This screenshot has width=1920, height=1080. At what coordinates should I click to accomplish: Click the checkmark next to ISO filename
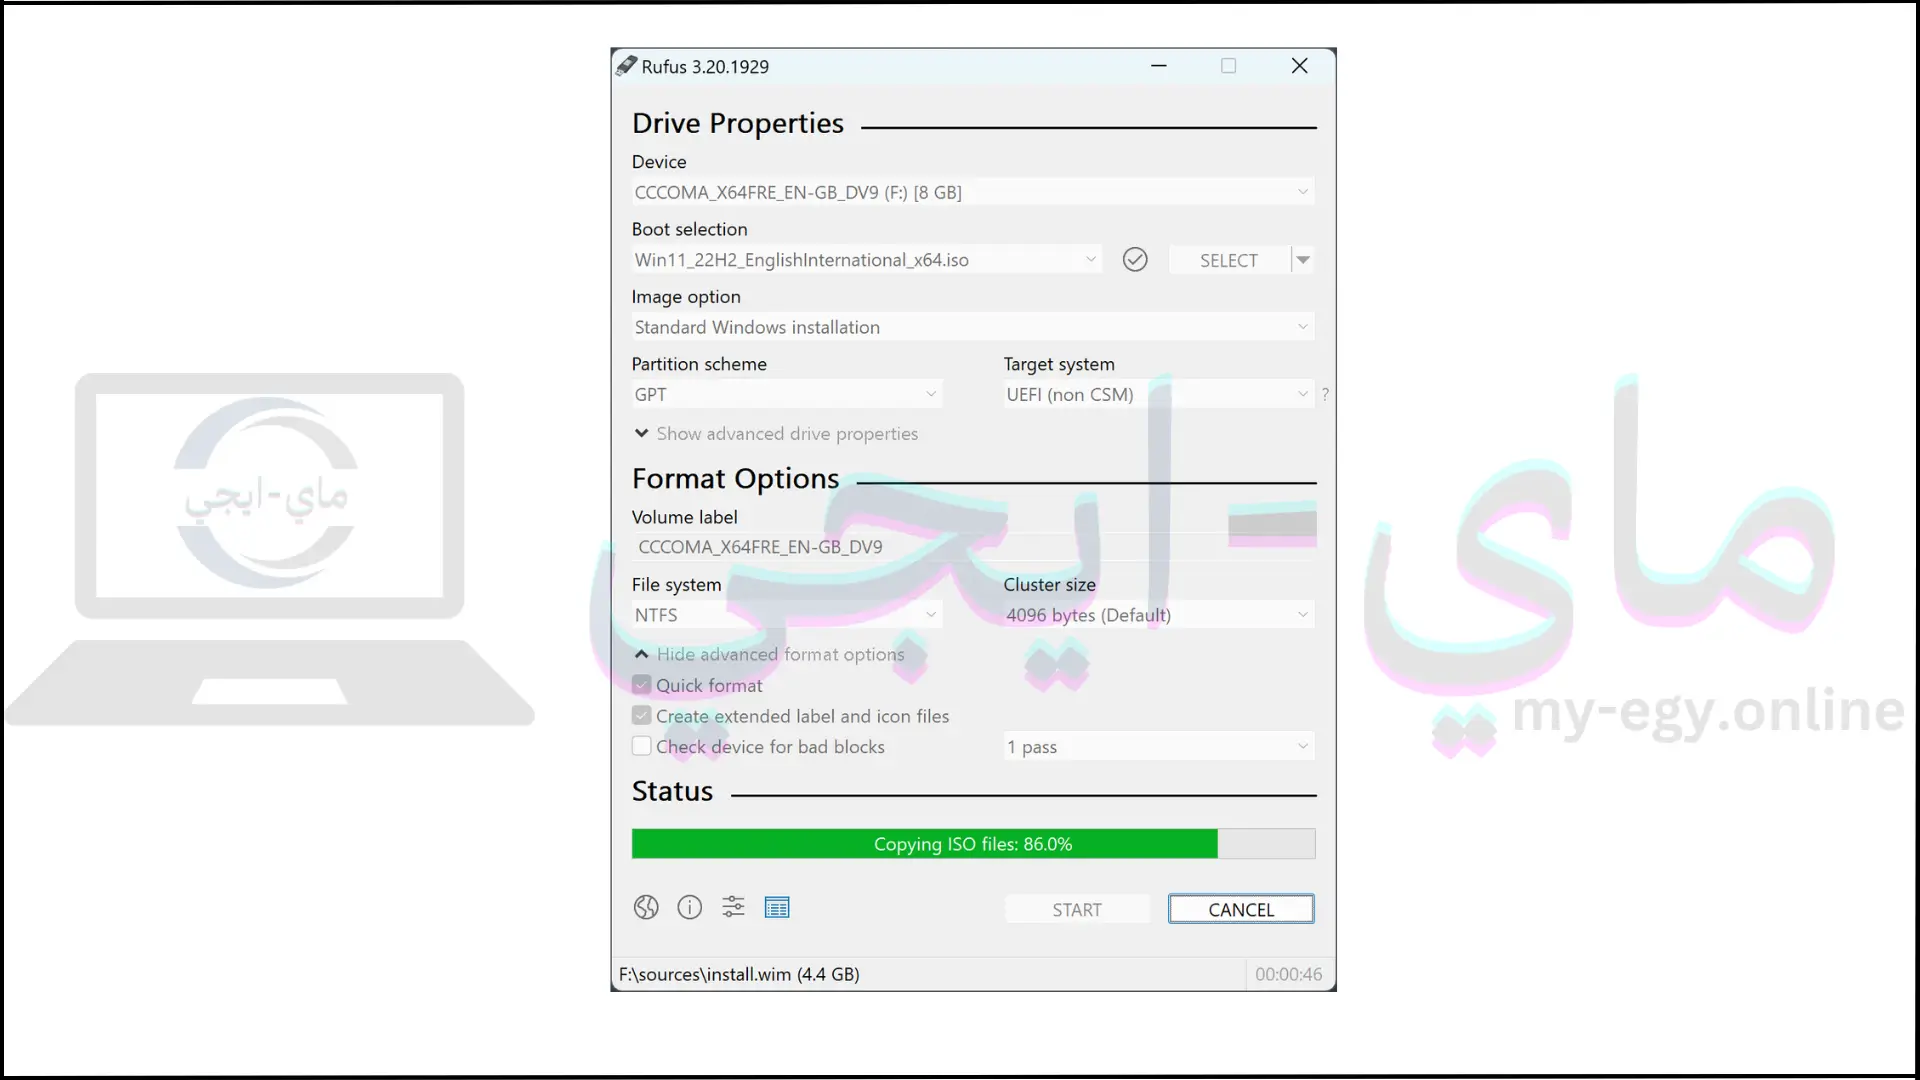(1134, 260)
